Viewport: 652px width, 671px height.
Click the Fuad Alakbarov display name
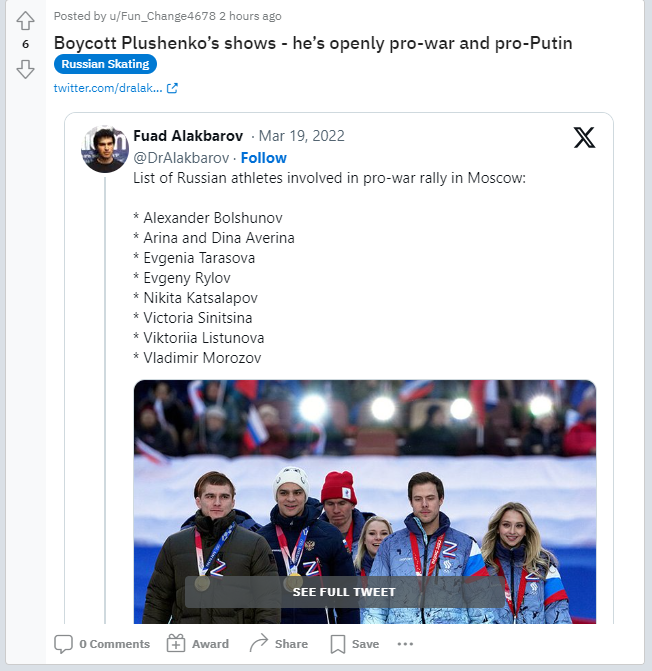(x=188, y=136)
